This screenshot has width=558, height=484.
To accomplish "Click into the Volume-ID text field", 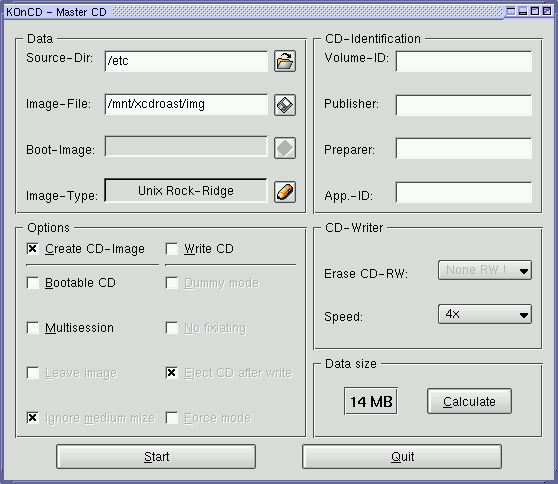I will [464, 61].
